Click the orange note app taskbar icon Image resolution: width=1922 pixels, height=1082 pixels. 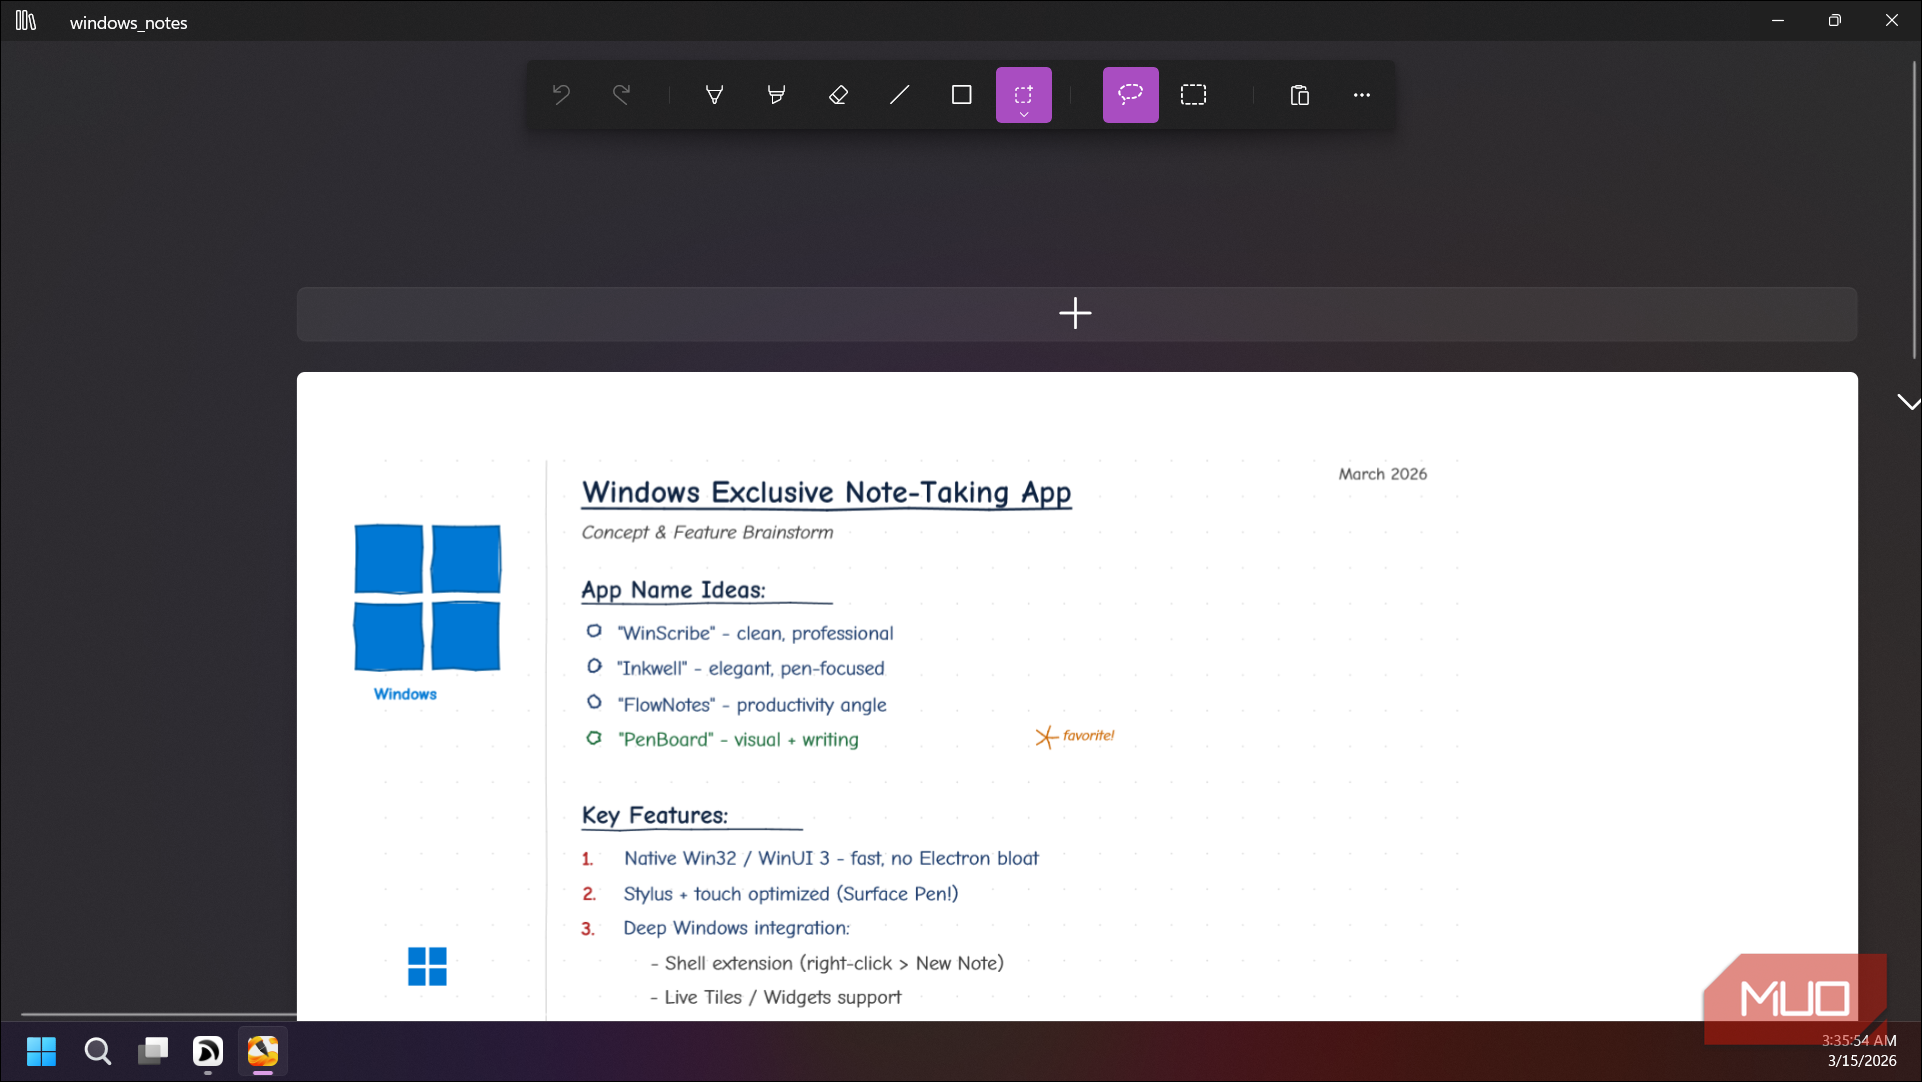point(263,1051)
